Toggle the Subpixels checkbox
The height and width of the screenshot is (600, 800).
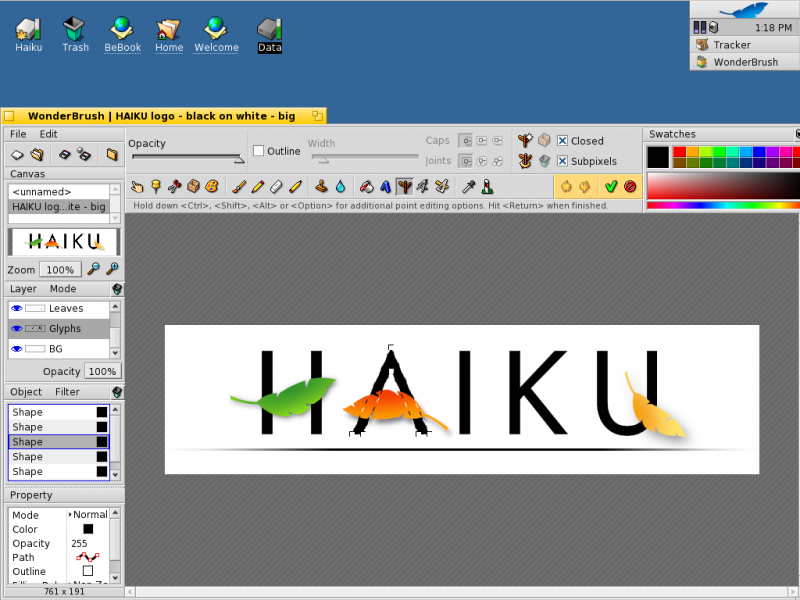pyautogui.click(x=562, y=161)
